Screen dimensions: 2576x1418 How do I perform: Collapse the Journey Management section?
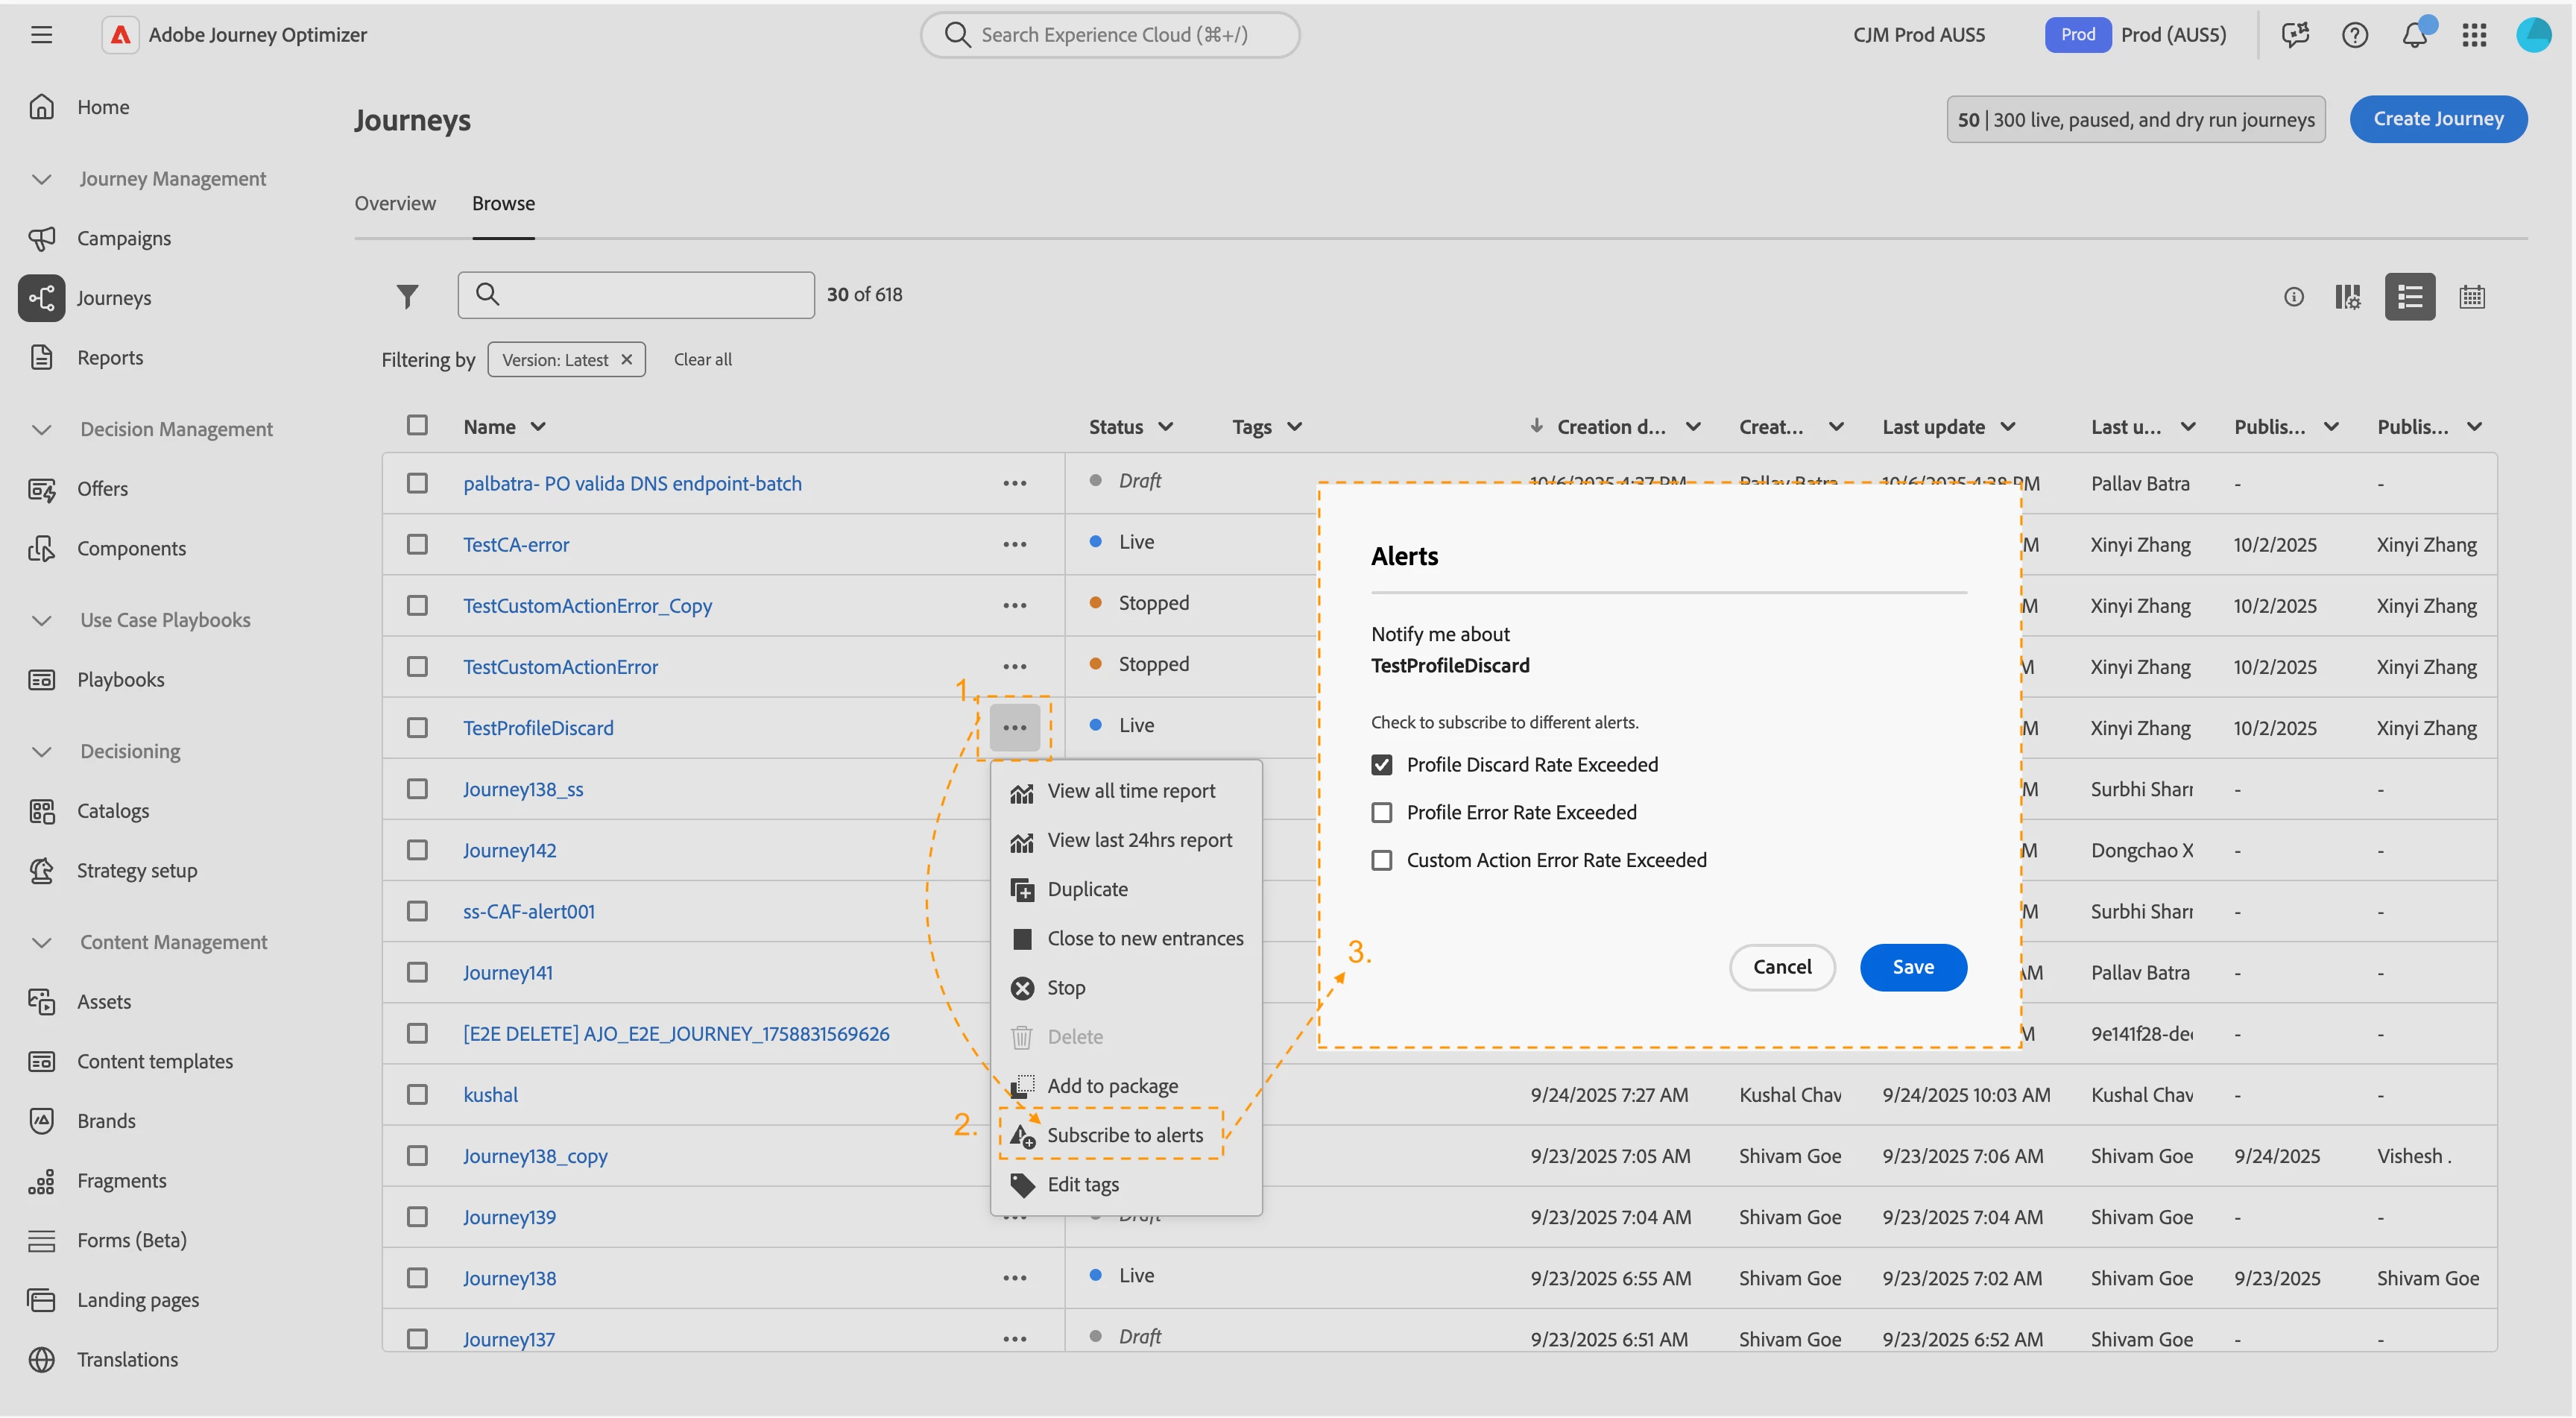tap(41, 179)
